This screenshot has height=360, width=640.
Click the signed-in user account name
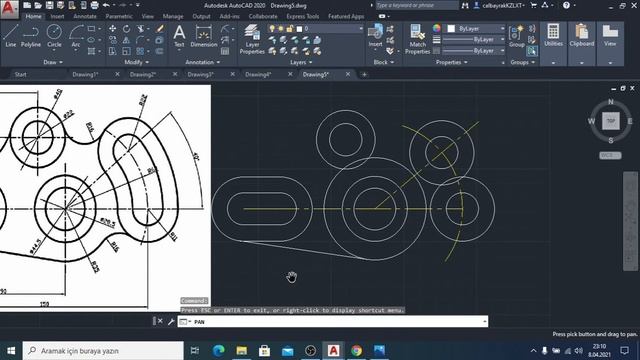(x=503, y=5)
